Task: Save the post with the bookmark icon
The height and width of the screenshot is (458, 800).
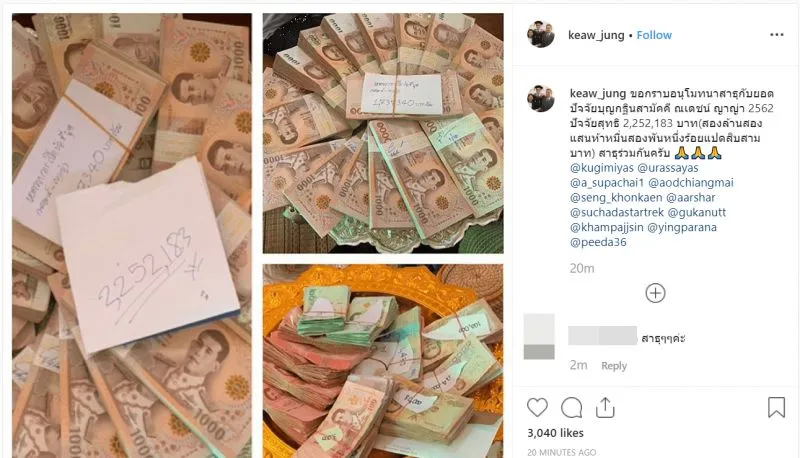Action: click(776, 408)
